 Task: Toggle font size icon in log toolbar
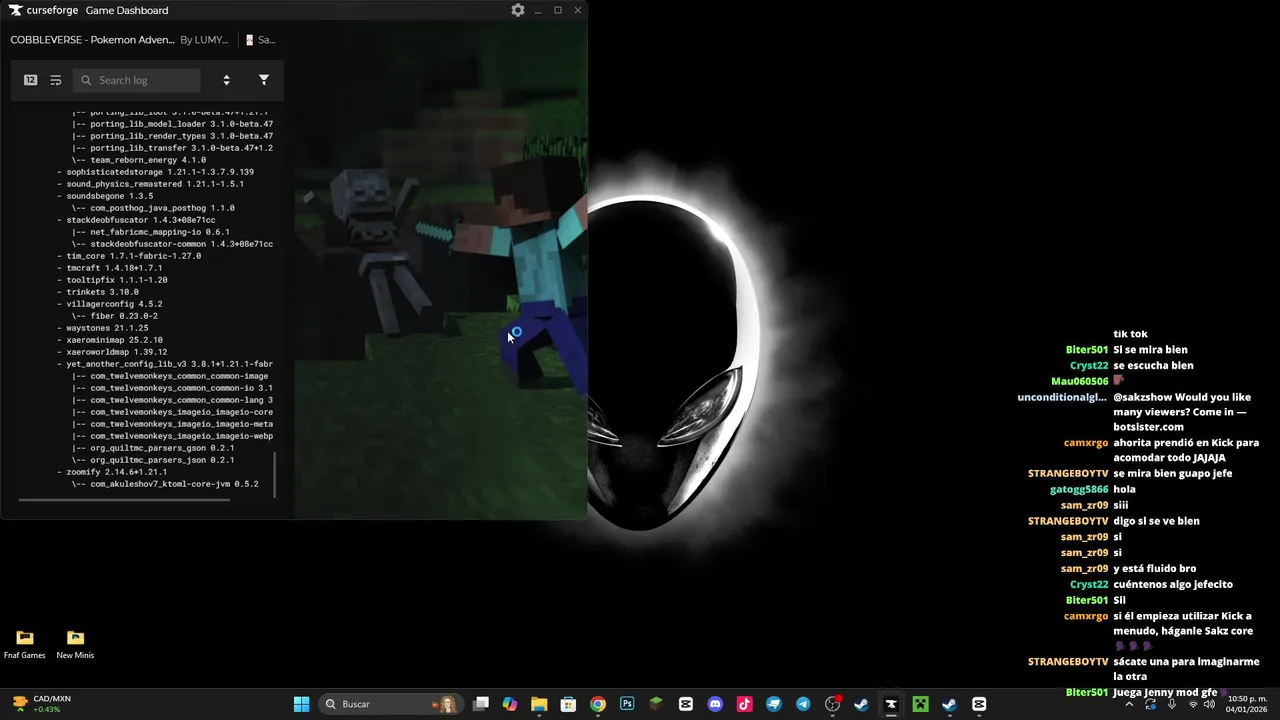(31, 80)
